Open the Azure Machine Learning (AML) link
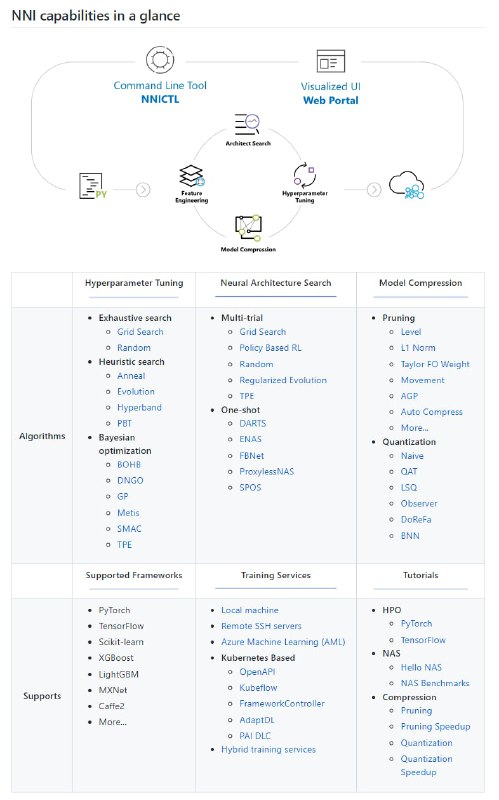The width and height of the screenshot is (499, 800). click(283, 641)
